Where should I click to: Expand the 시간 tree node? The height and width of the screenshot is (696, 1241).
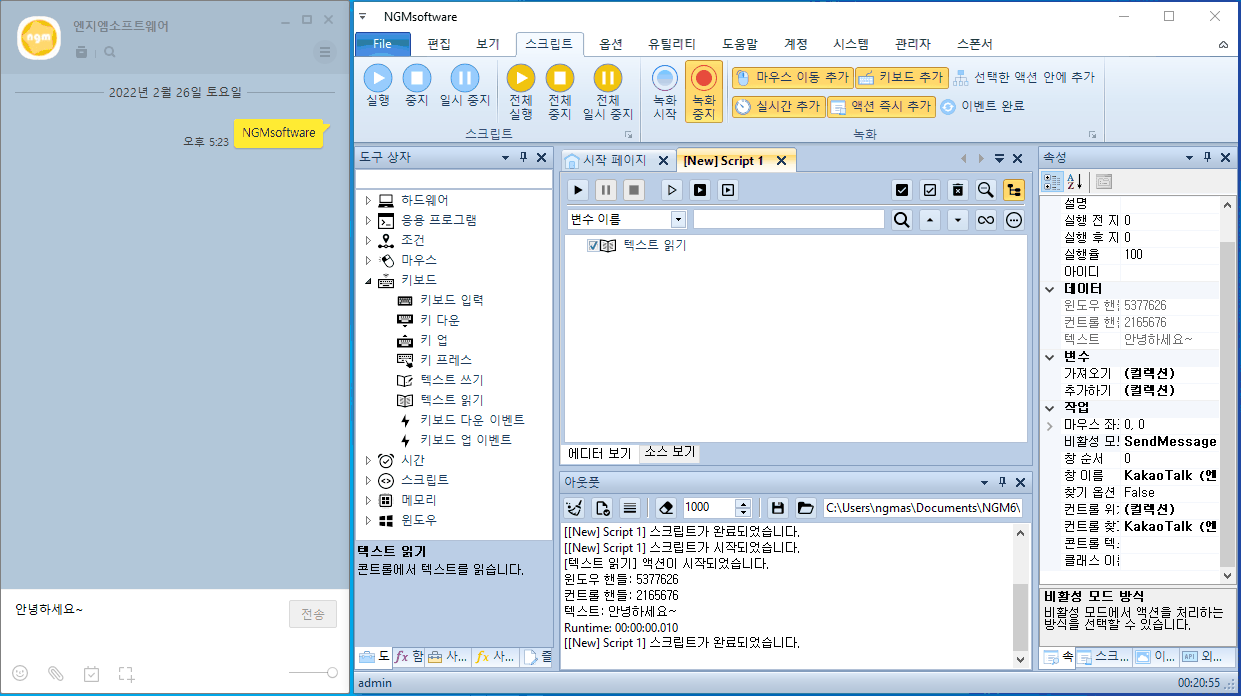[367, 460]
